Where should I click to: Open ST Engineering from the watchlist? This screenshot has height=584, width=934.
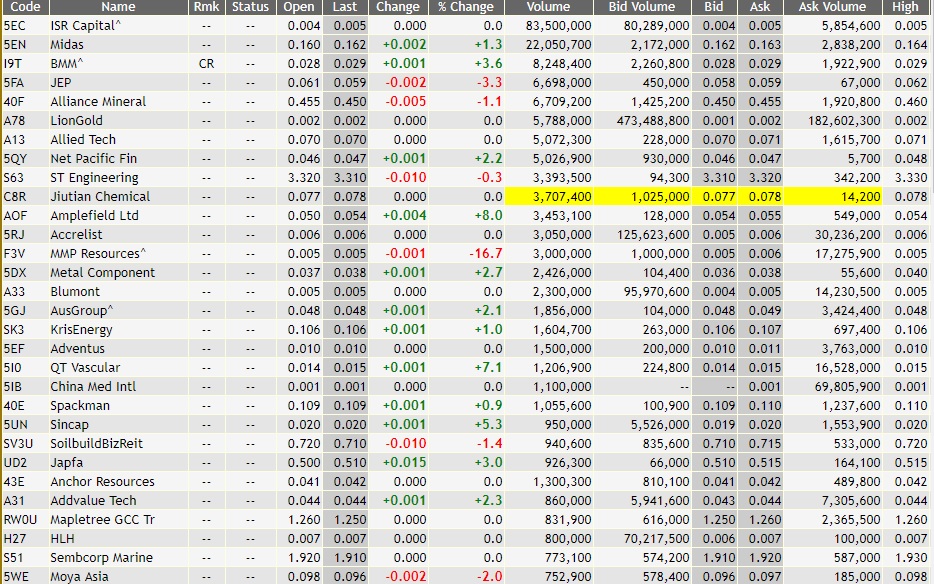tap(96, 177)
